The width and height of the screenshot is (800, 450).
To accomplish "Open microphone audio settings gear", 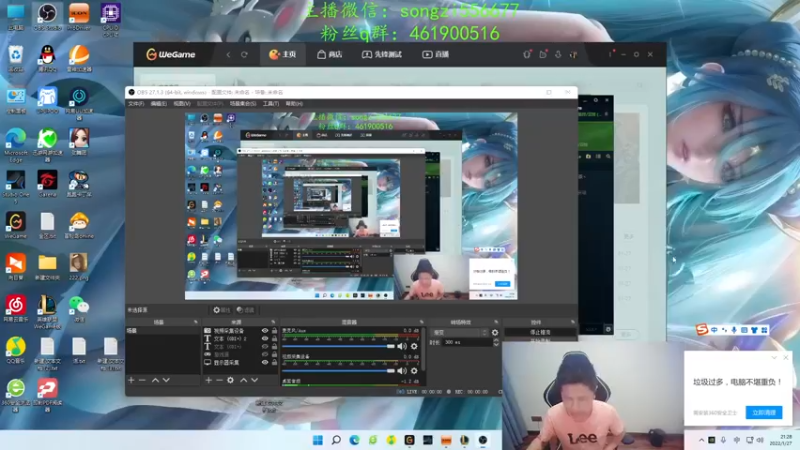I will coord(414,346).
